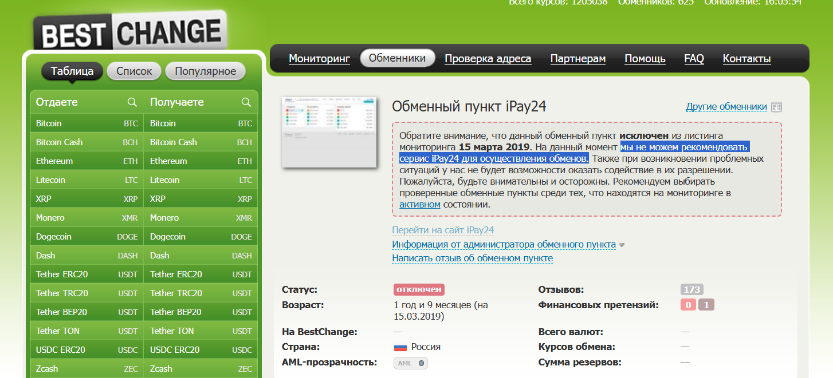Click the 173 reviews count badge
Viewport: 833px width, 378px height.
(x=692, y=290)
